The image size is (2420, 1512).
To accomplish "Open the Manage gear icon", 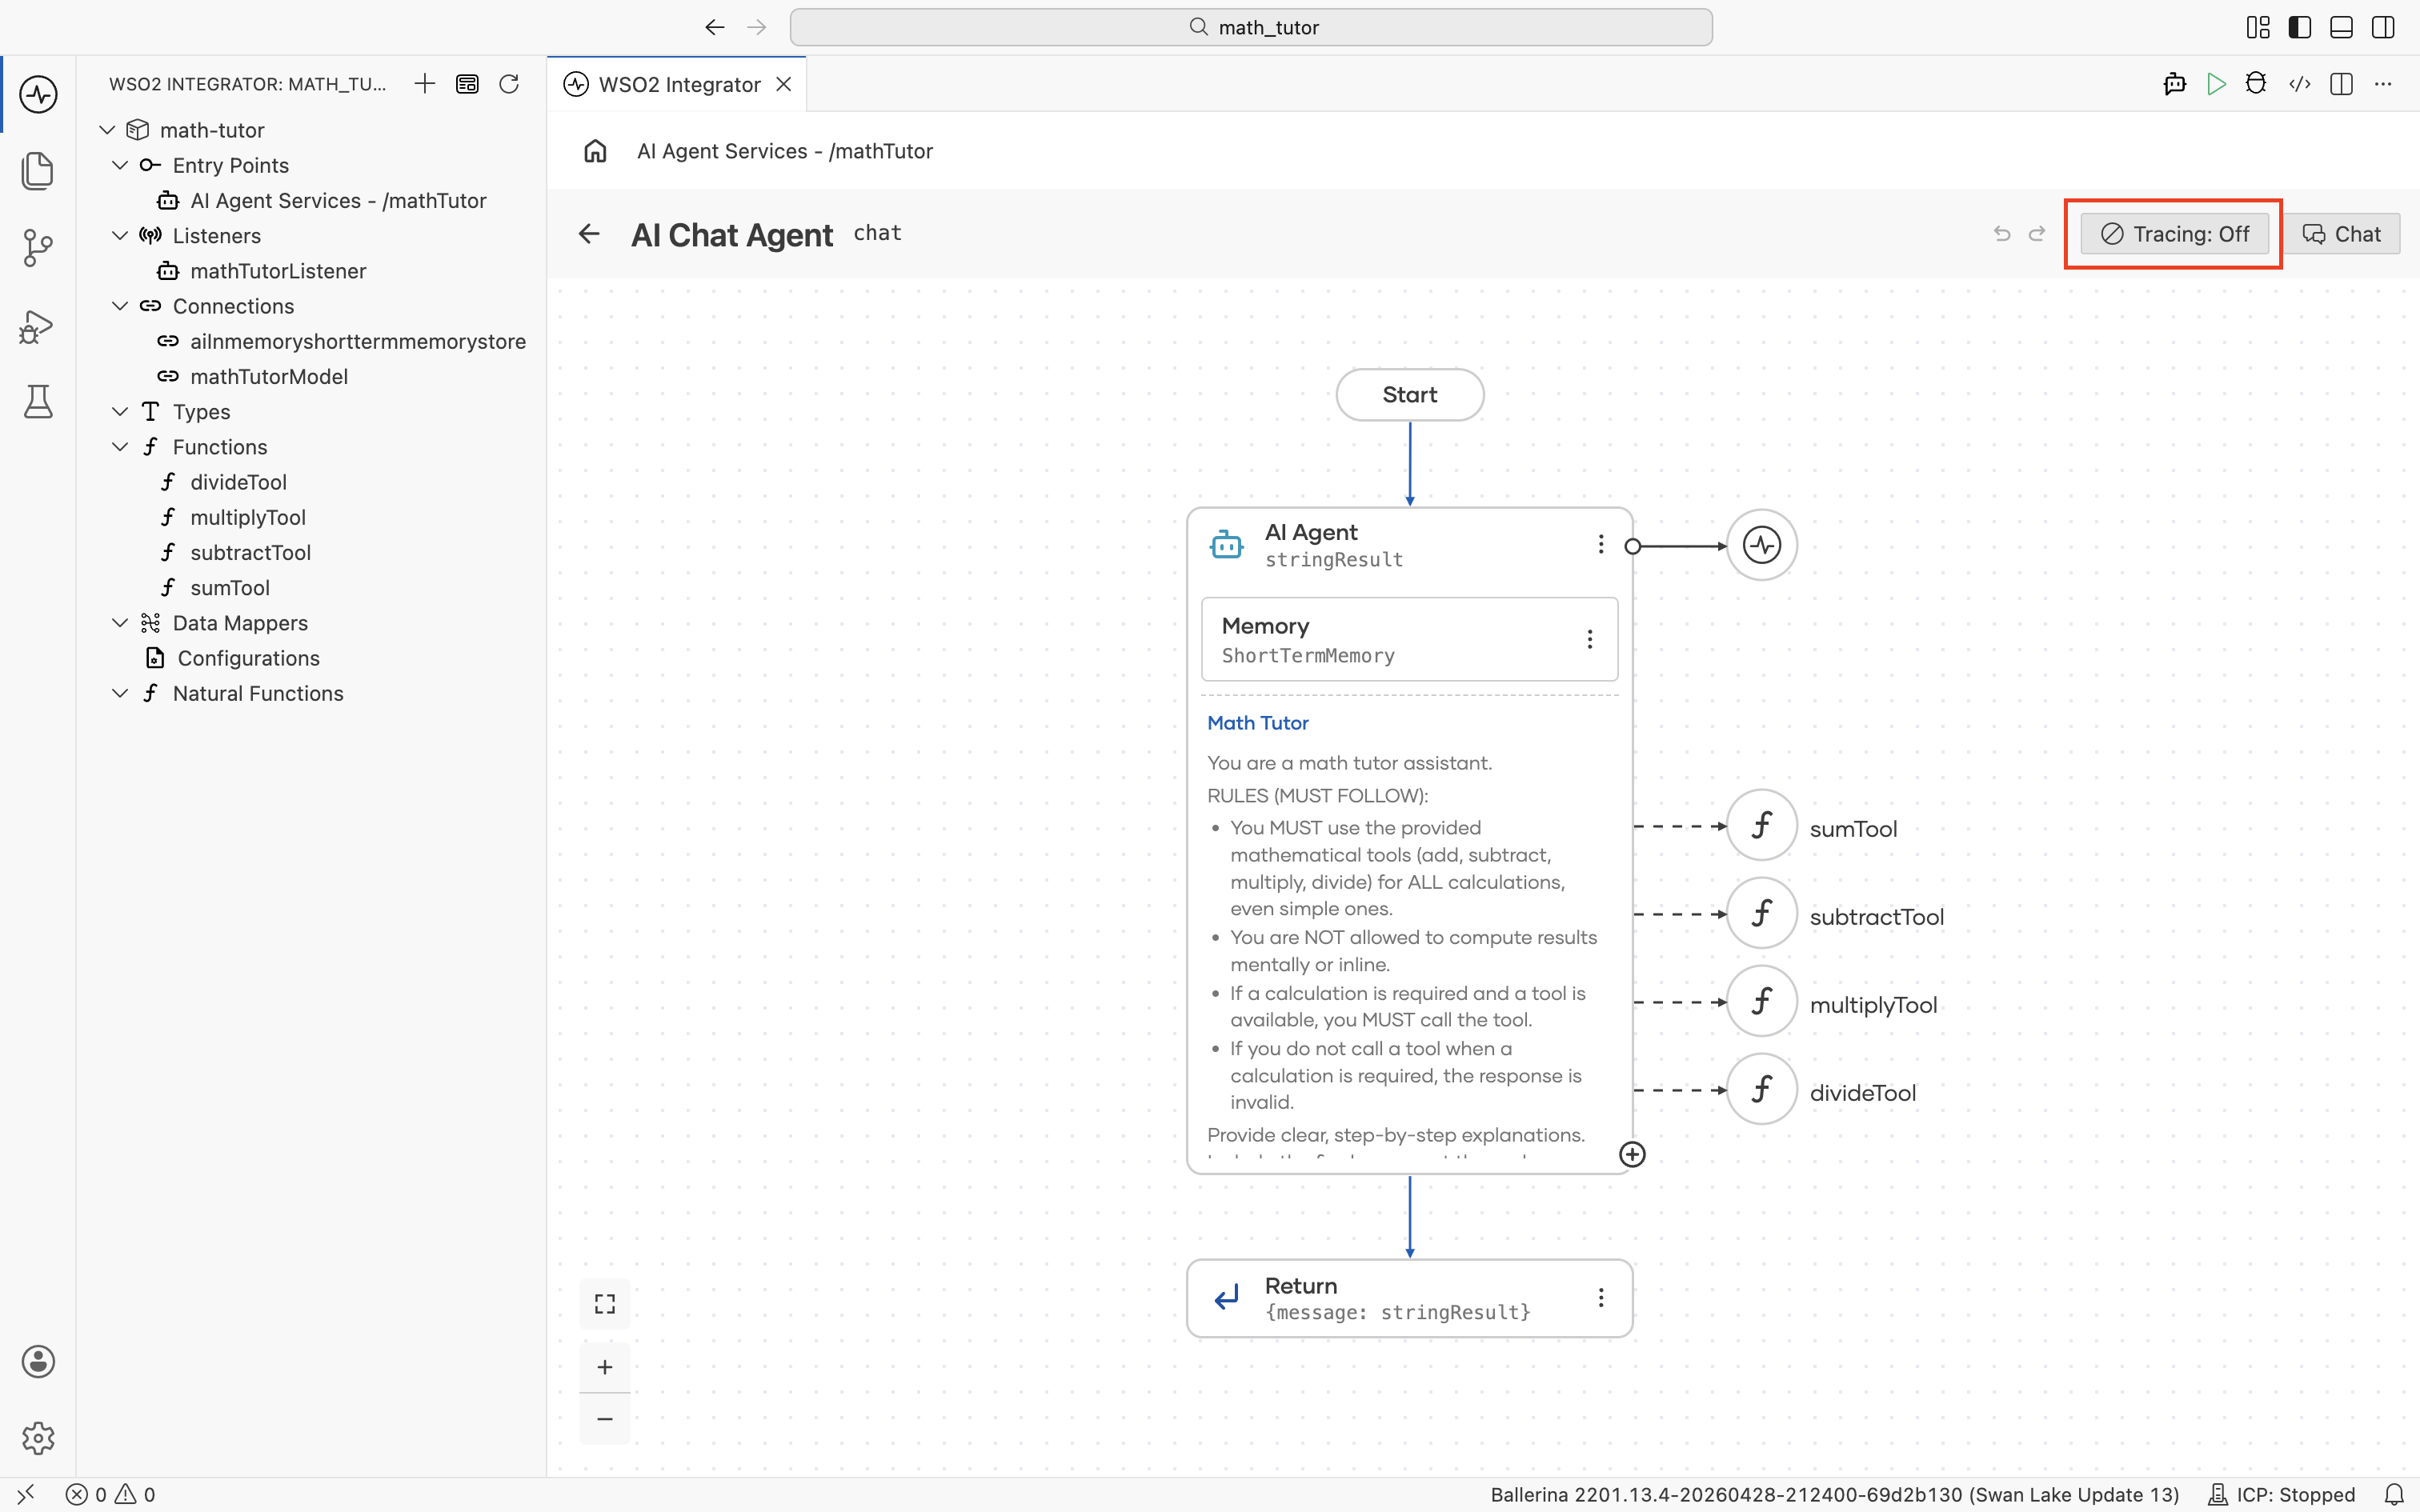I will coord(38,1437).
